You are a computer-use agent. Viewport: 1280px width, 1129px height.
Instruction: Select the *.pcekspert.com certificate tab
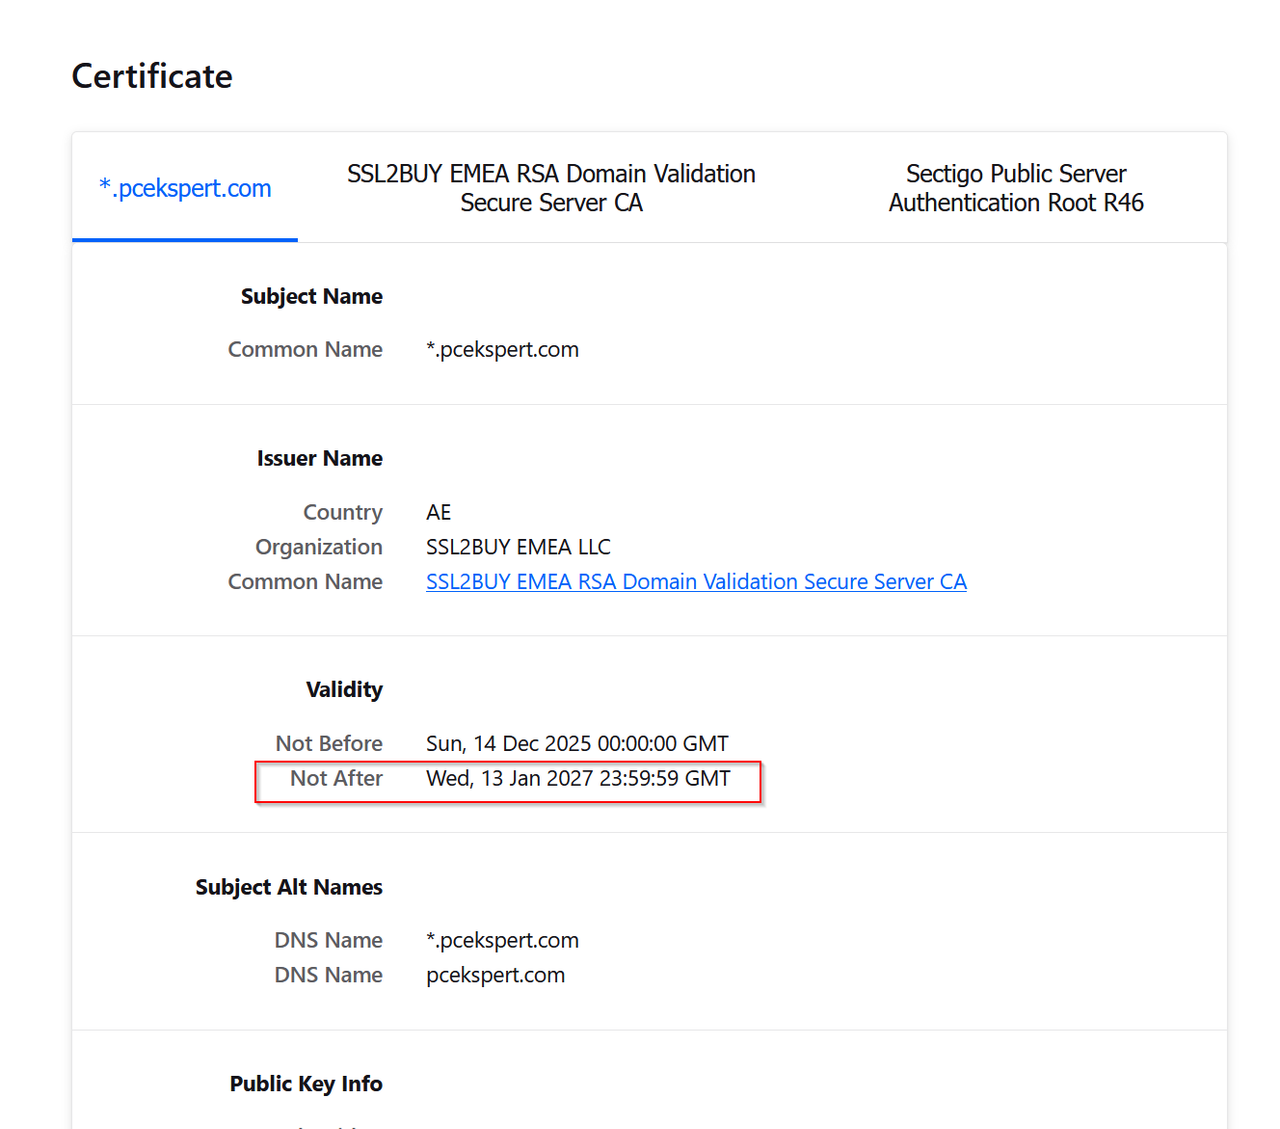coord(185,188)
